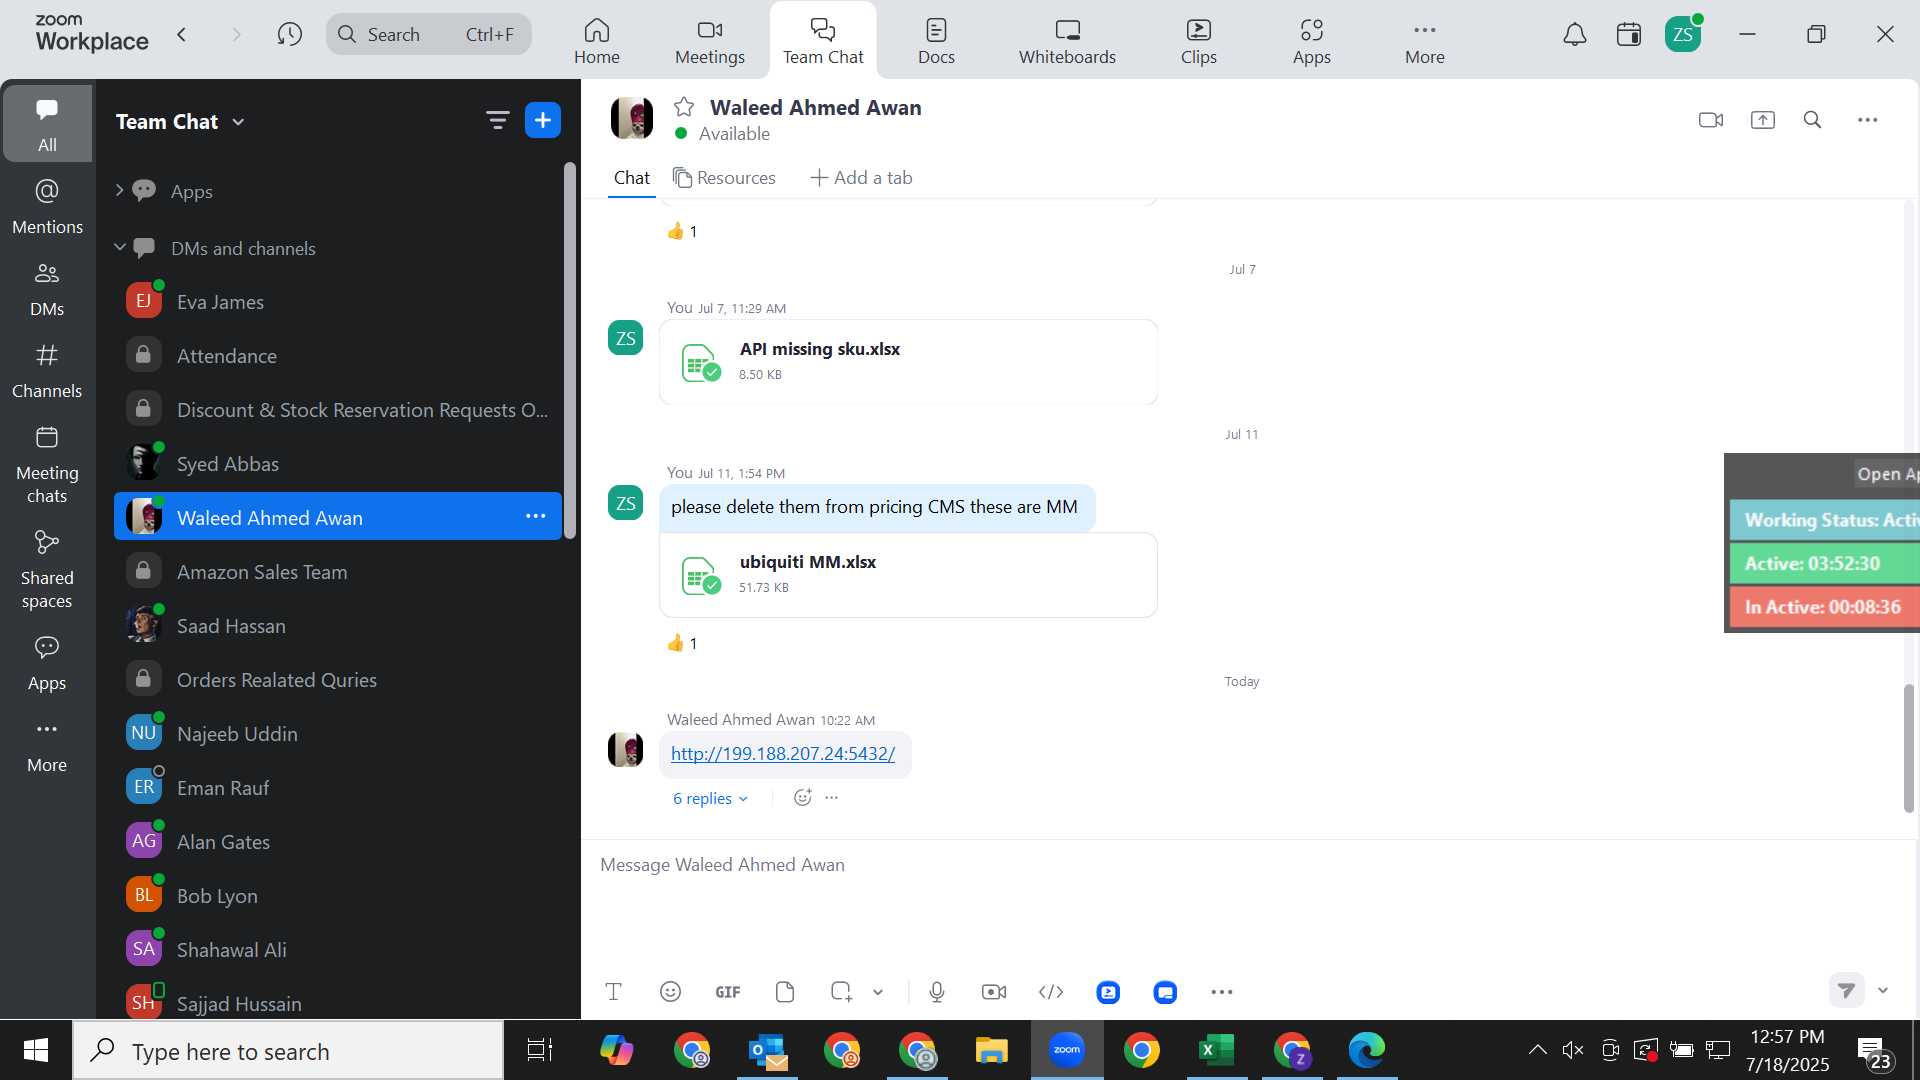1920x1080 pixels.
Task: Expand the Apps tree group
Action: 119,190
